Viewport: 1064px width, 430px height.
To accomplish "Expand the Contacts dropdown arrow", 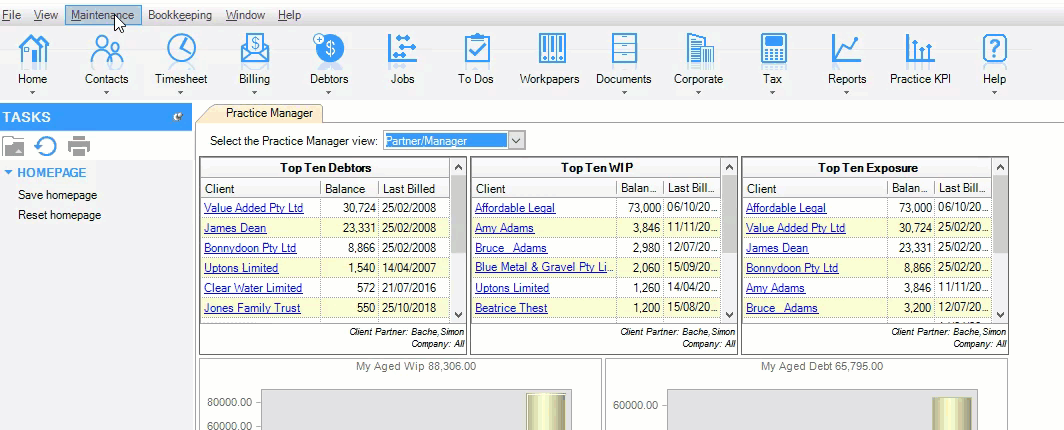I will (107, 93).
